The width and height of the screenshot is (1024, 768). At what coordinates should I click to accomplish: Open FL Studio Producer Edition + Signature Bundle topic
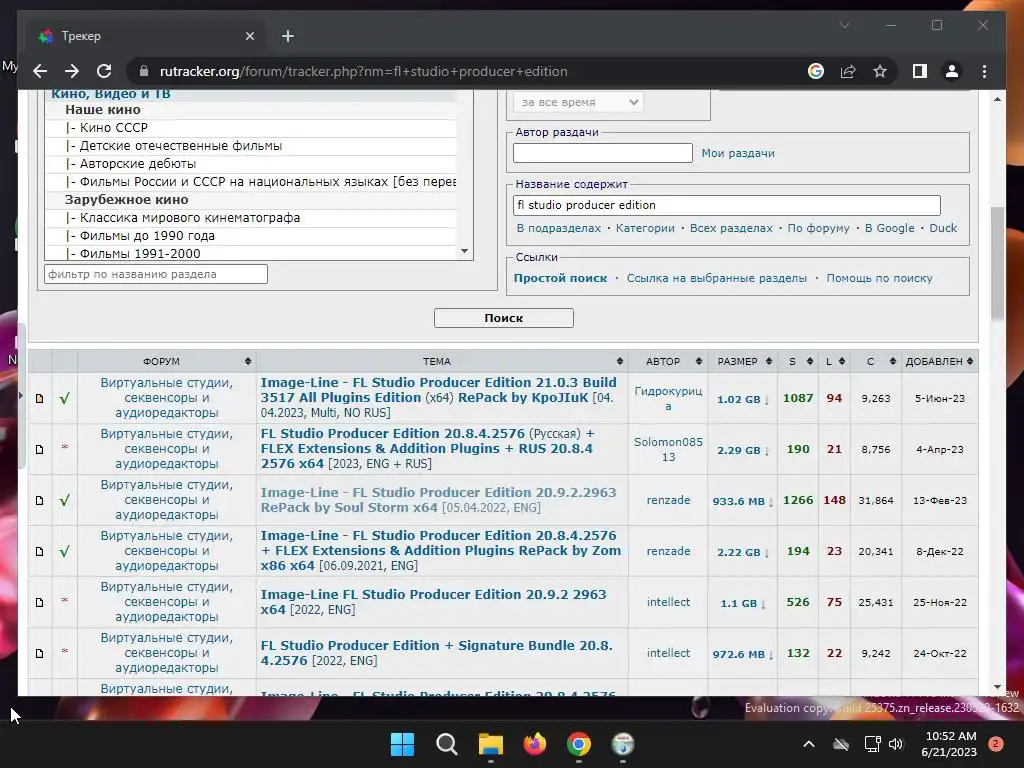pyautogui.click(x=436, y=652)
